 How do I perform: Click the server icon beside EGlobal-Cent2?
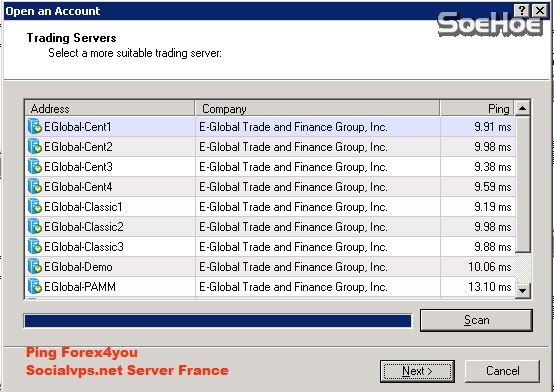coord(35,146)
